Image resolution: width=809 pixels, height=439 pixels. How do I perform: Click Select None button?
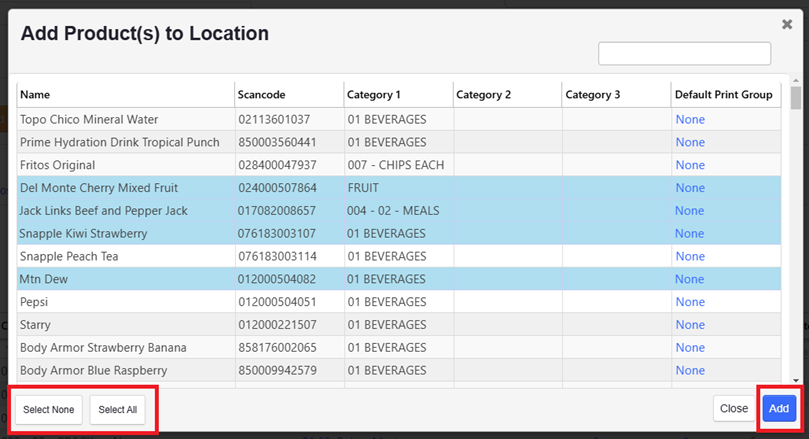pyautogui.click(x=48, y=410)
